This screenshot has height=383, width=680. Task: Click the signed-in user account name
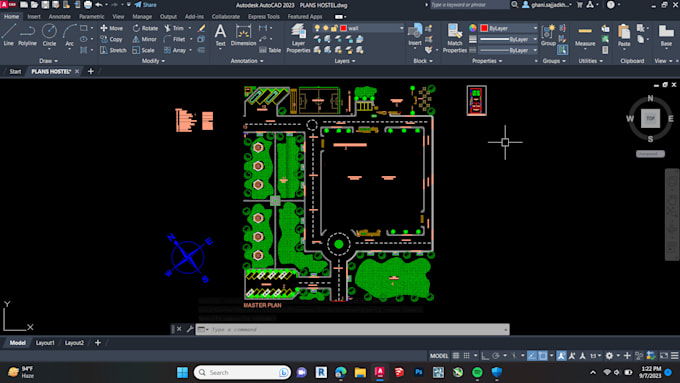(551, 5)
